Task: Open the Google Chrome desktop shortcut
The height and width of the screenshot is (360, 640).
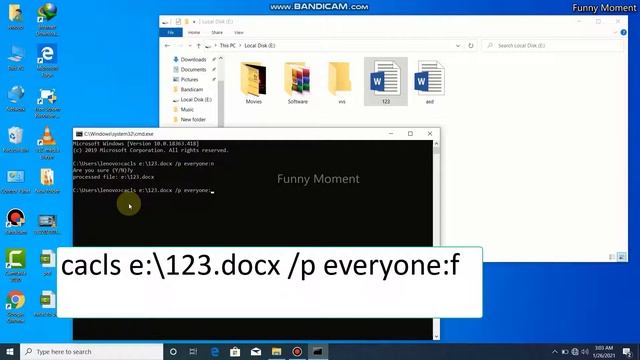Action: coord(16,307)
